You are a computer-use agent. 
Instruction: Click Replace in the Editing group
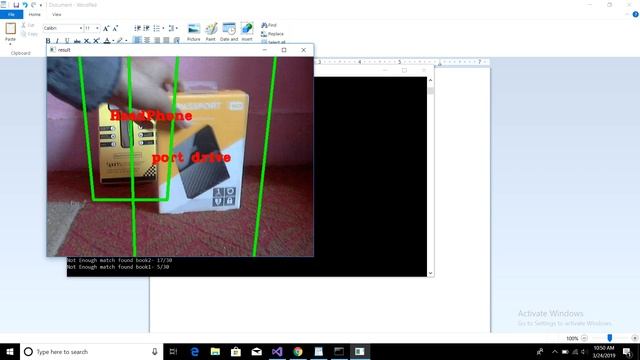tap(272, 34)
